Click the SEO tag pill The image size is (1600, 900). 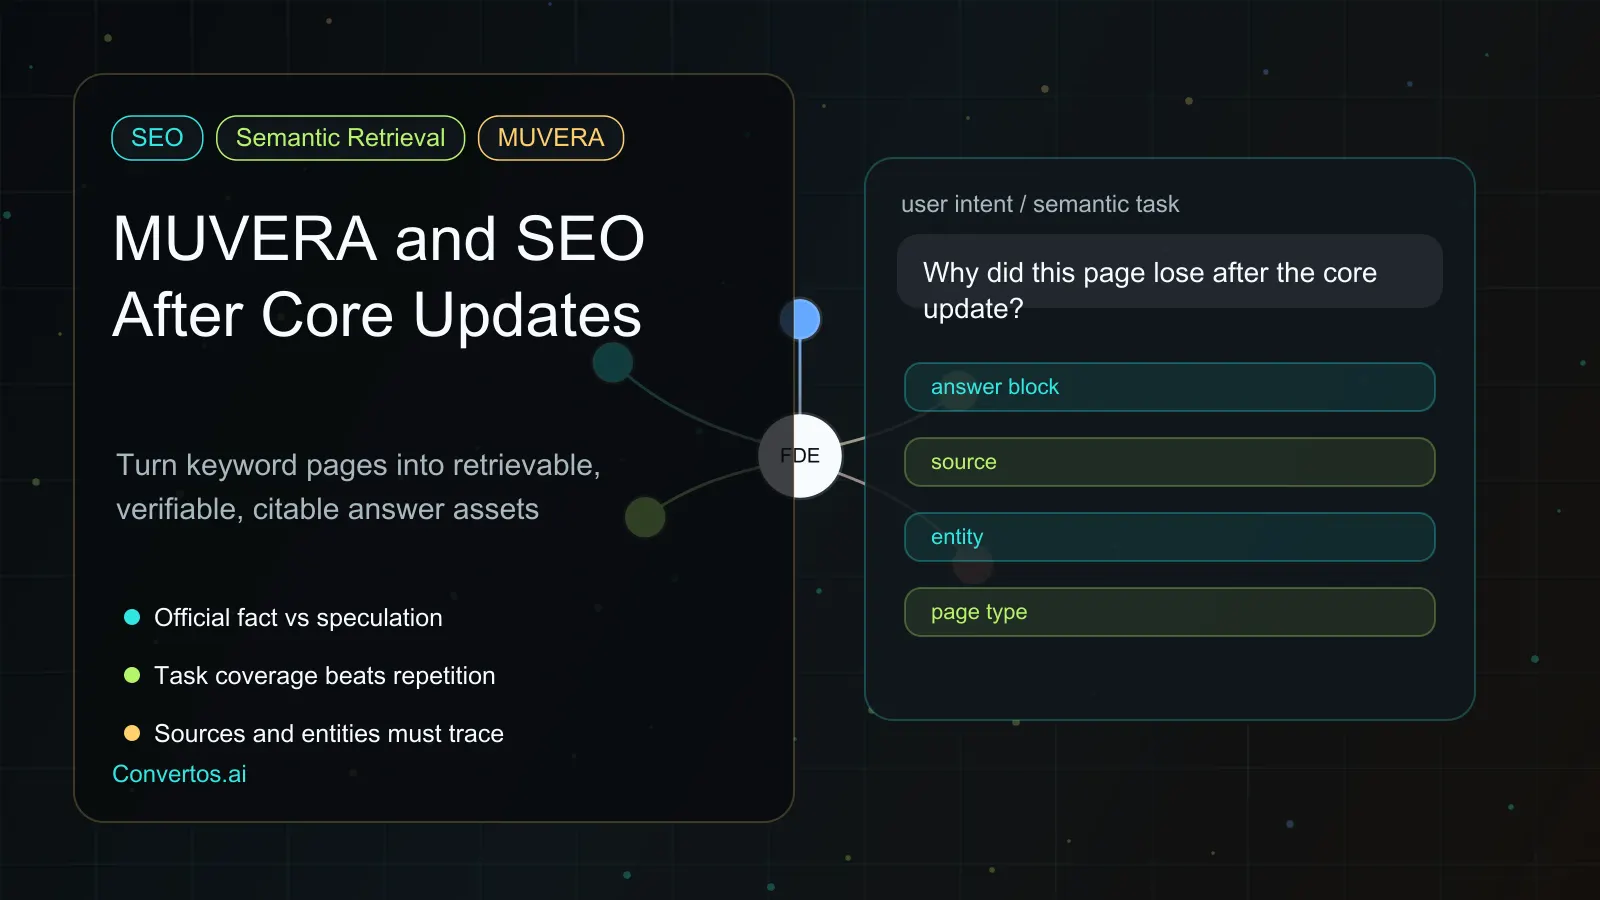coord(157,138)
